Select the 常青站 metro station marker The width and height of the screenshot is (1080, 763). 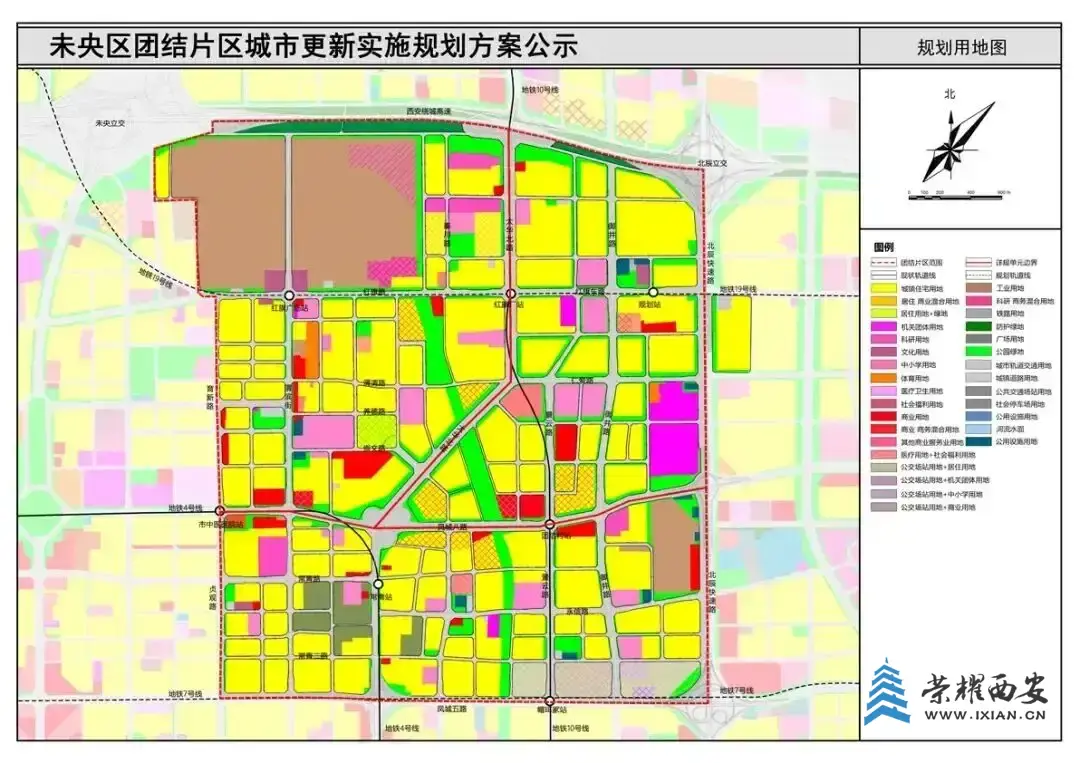pyautogui.click(x=378, y=584)
